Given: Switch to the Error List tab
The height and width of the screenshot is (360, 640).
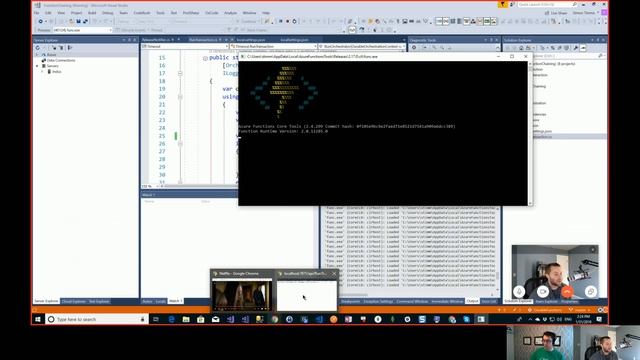Looking at the screenshot, I should pyautogui.click(x=489, y=301).
